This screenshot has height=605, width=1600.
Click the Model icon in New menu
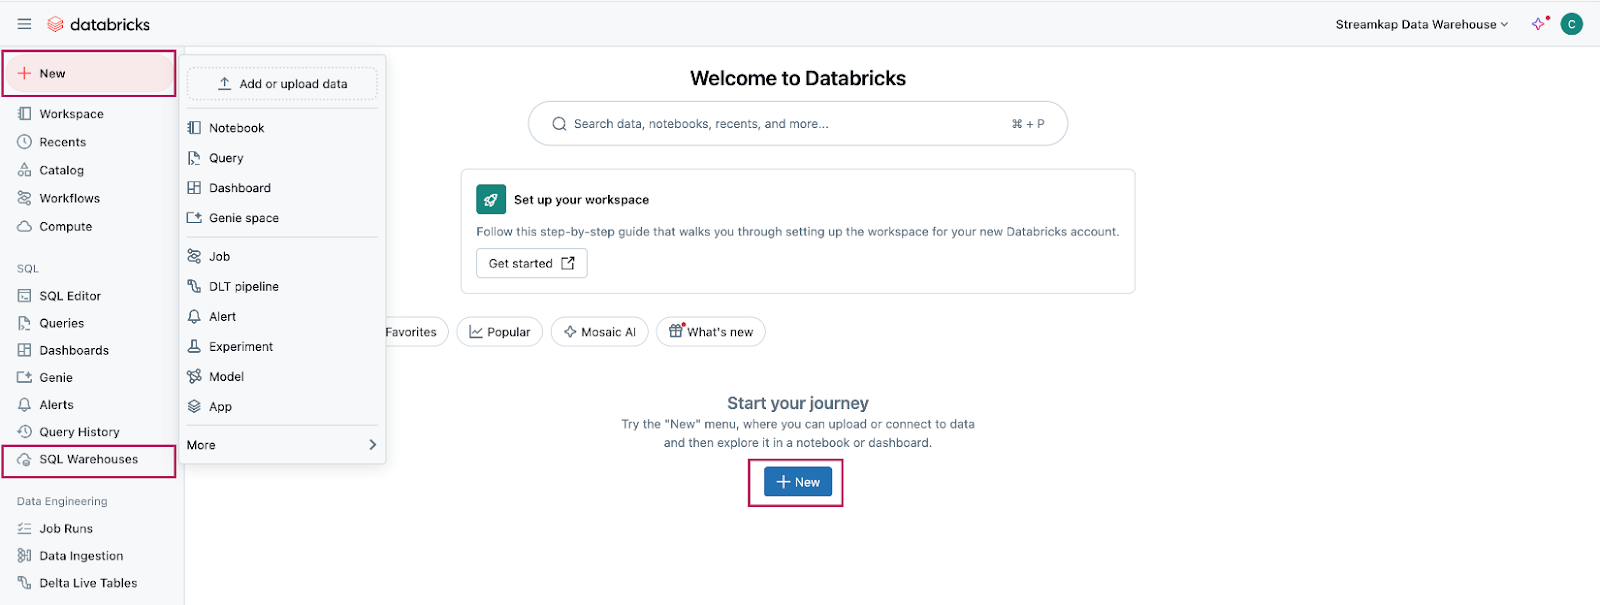[194, 377]
